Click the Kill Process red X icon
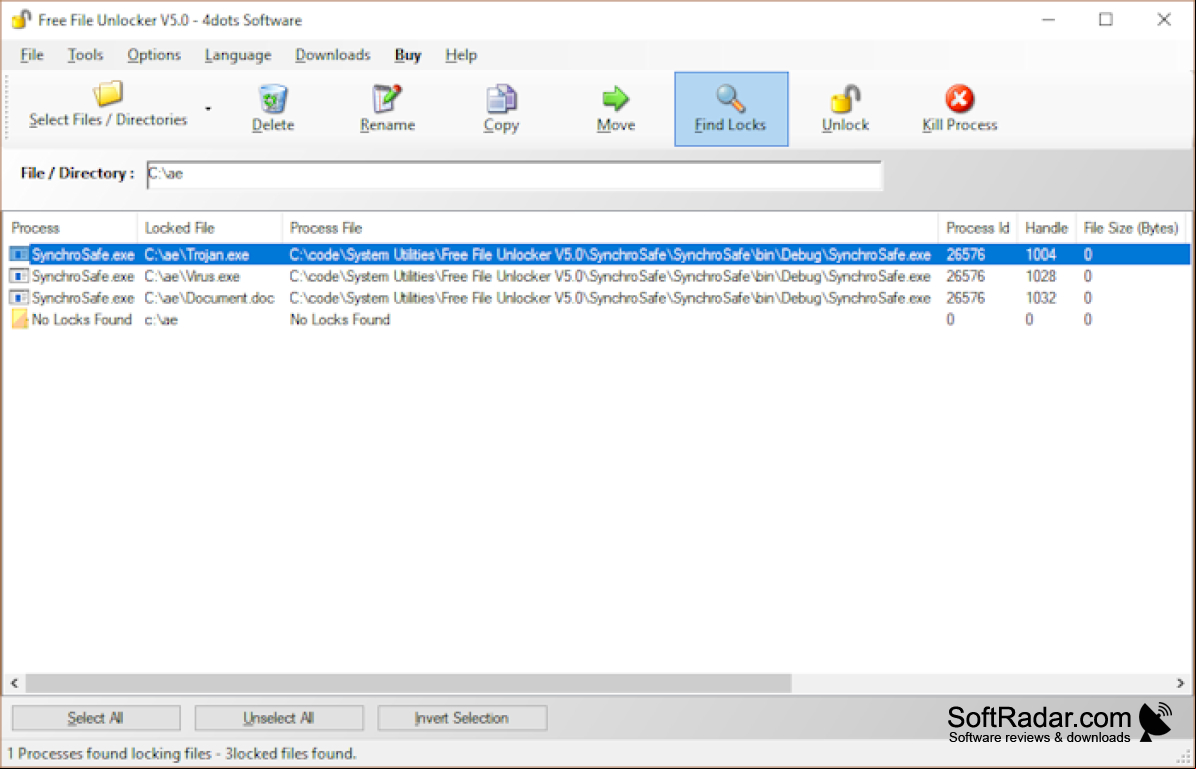 pyautogui.click(x=960, y=98)
